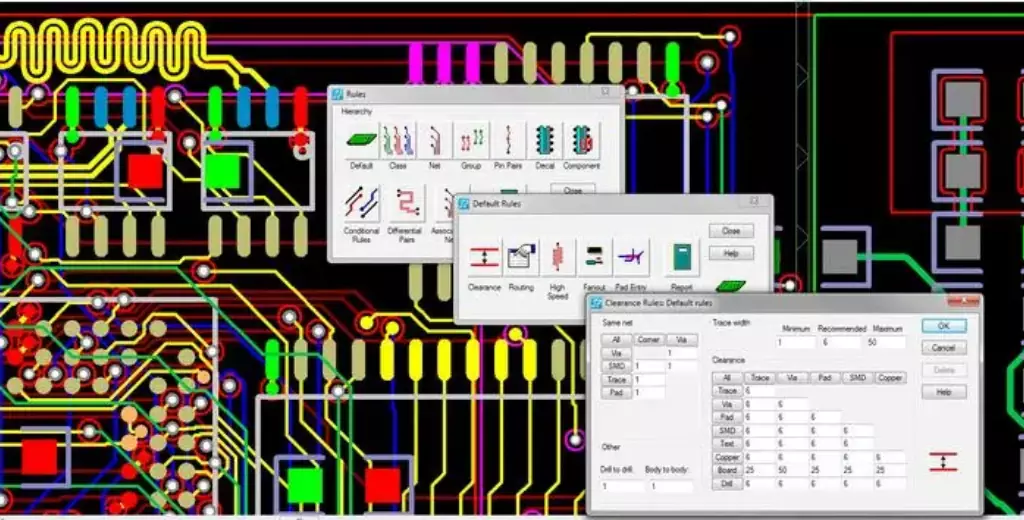Open Pin Pairs rules
1024x520 pixels.
click(x=509, y=141)
